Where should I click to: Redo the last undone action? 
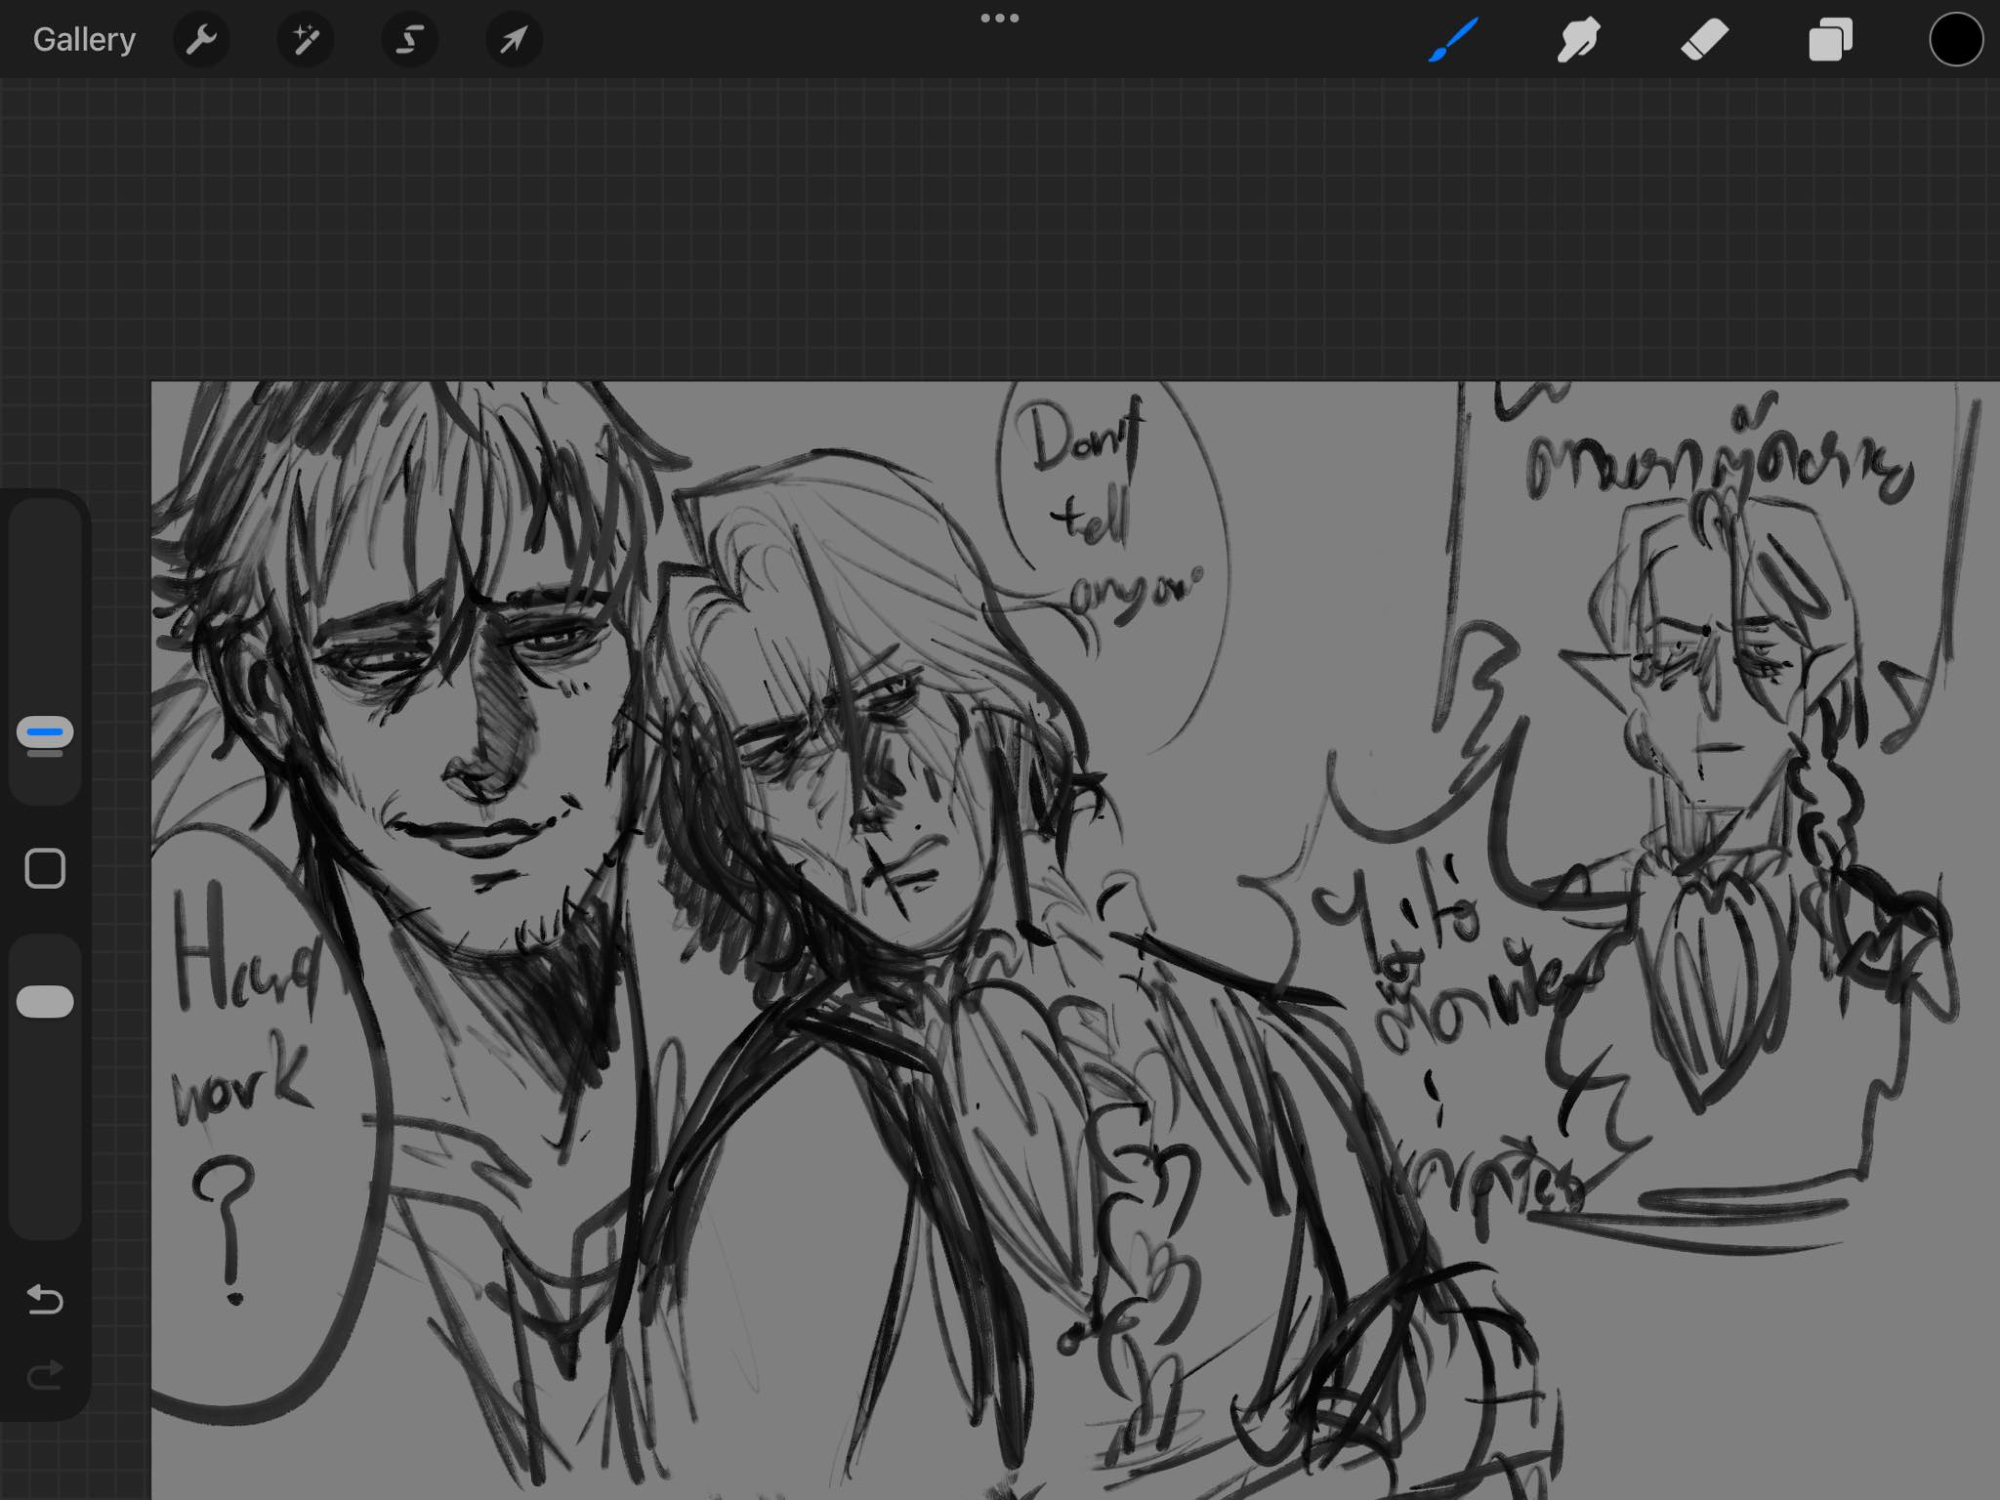(x=45, y=1377)
